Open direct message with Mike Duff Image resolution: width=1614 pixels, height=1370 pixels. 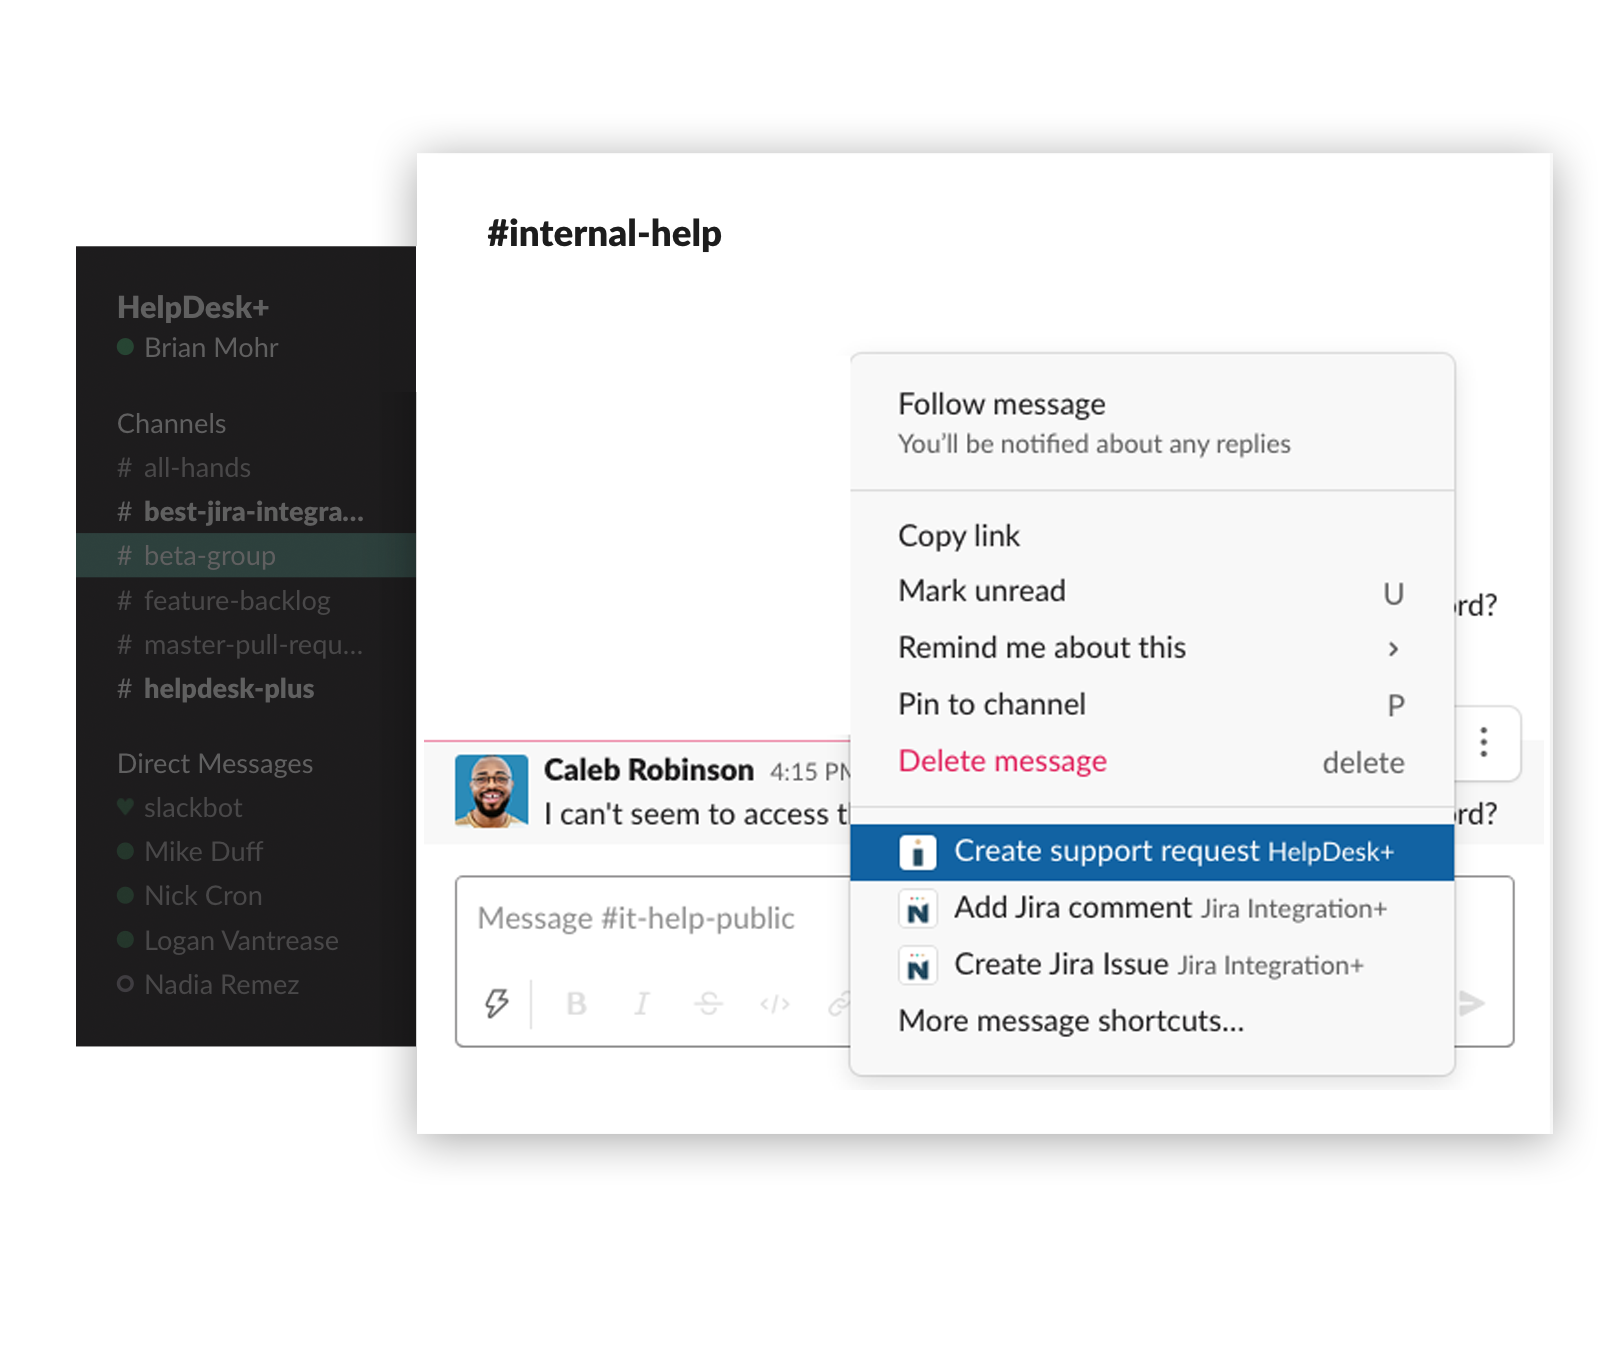[246, 852]
